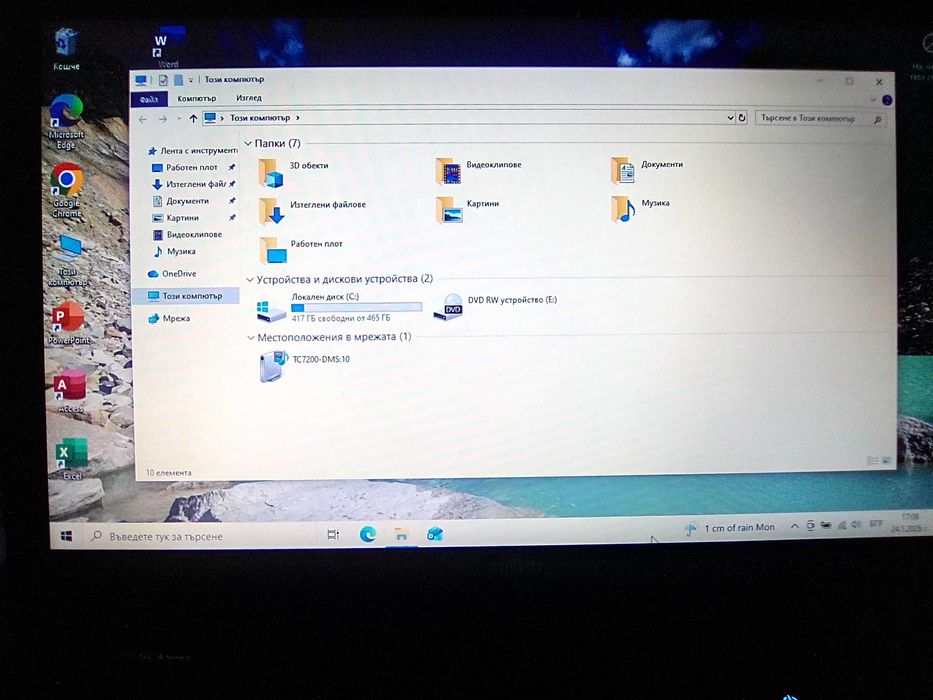This screenshot has height=700, width=933.
Task: Open the 'Видеоклипове' folder in main pane
Action: (x=478, y=171)
